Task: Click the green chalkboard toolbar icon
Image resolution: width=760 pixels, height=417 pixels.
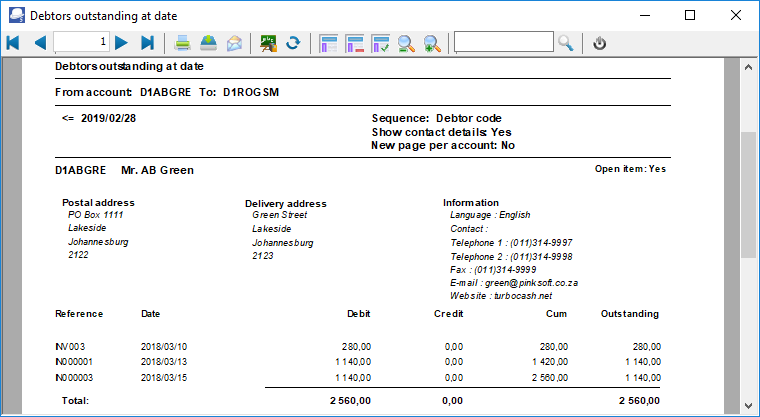Action: [x=268, y=43]
